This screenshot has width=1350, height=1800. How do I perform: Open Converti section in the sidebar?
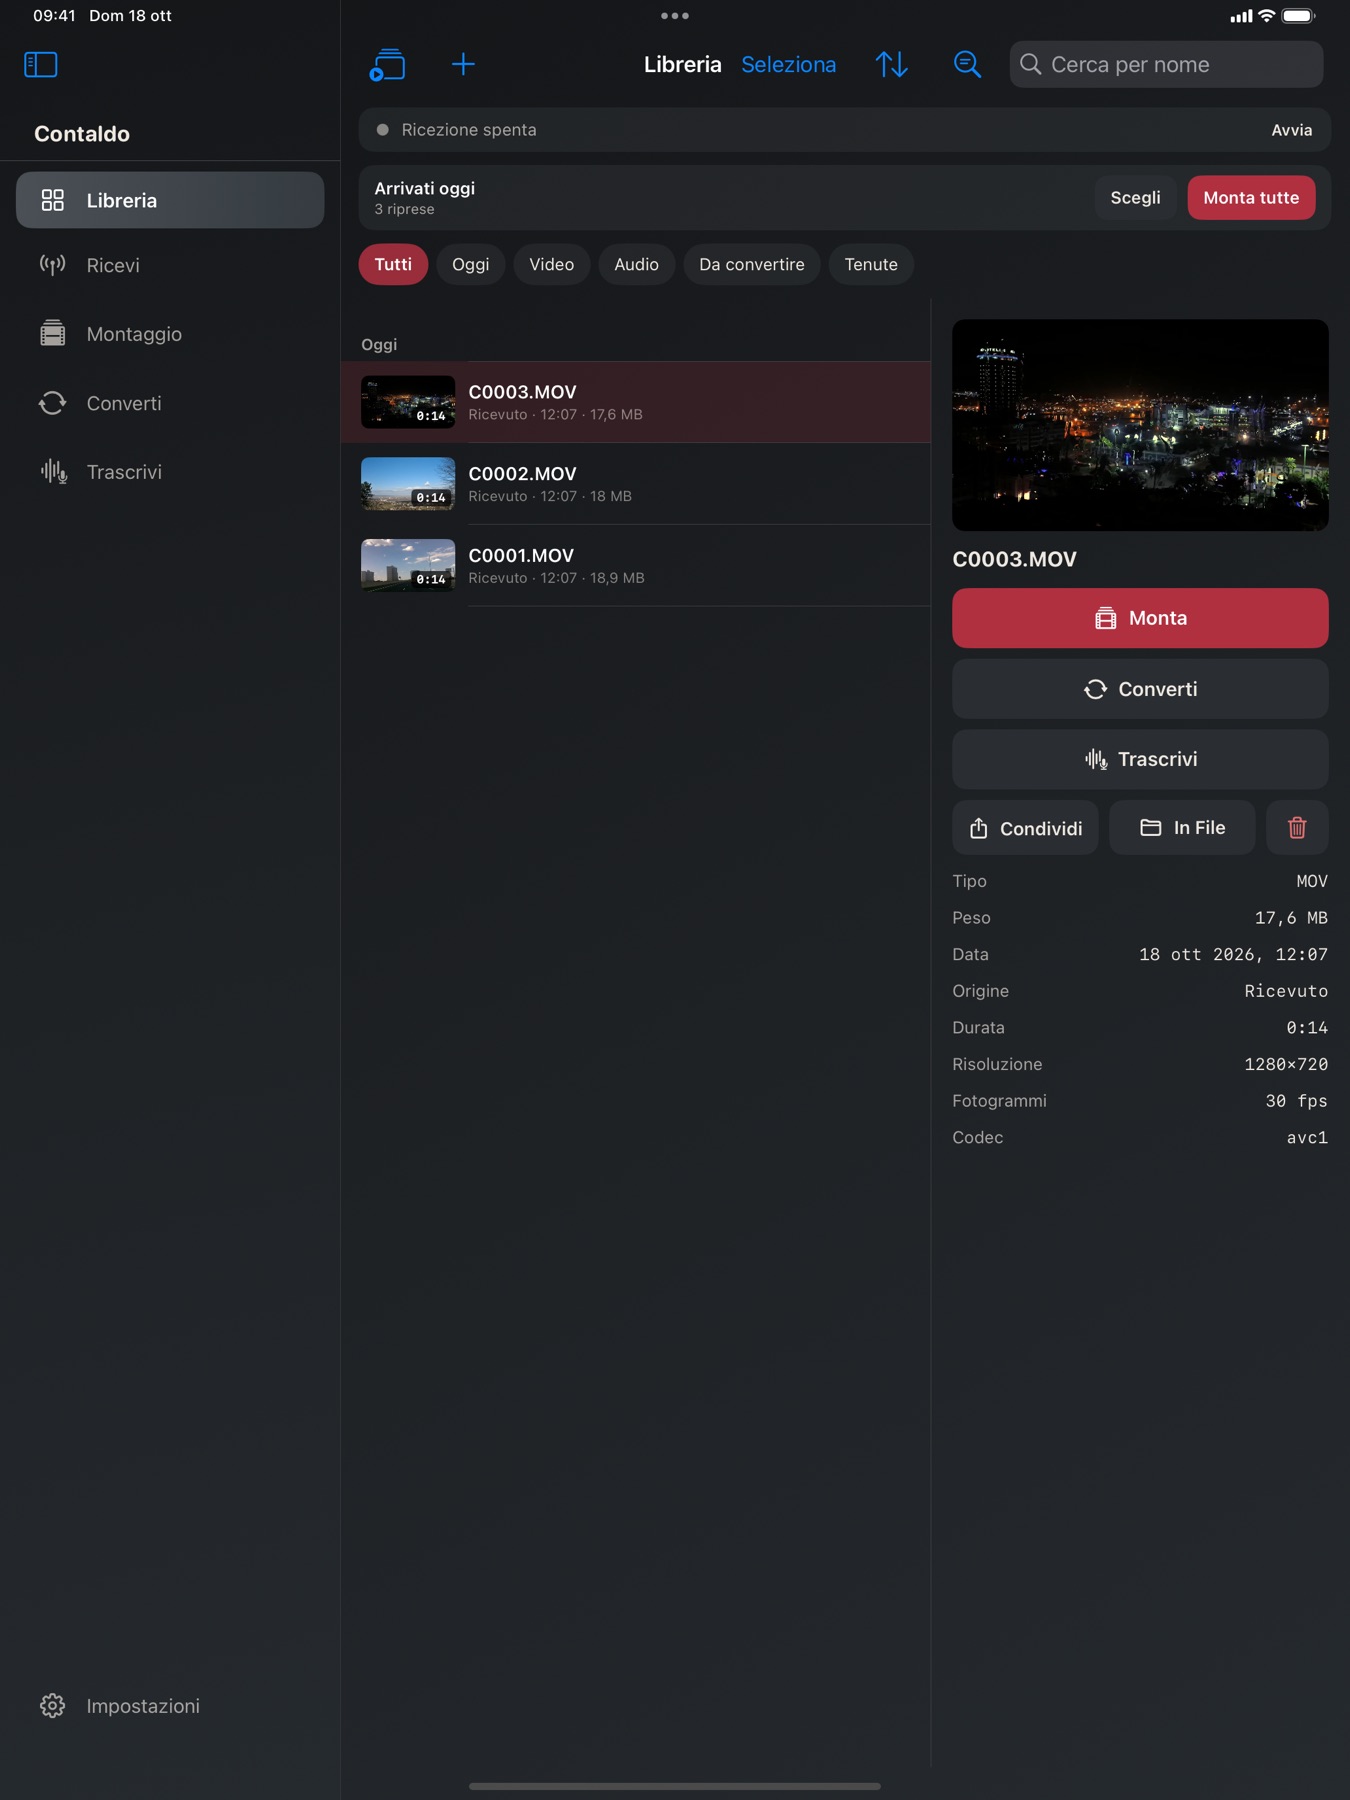coord(170,403)
